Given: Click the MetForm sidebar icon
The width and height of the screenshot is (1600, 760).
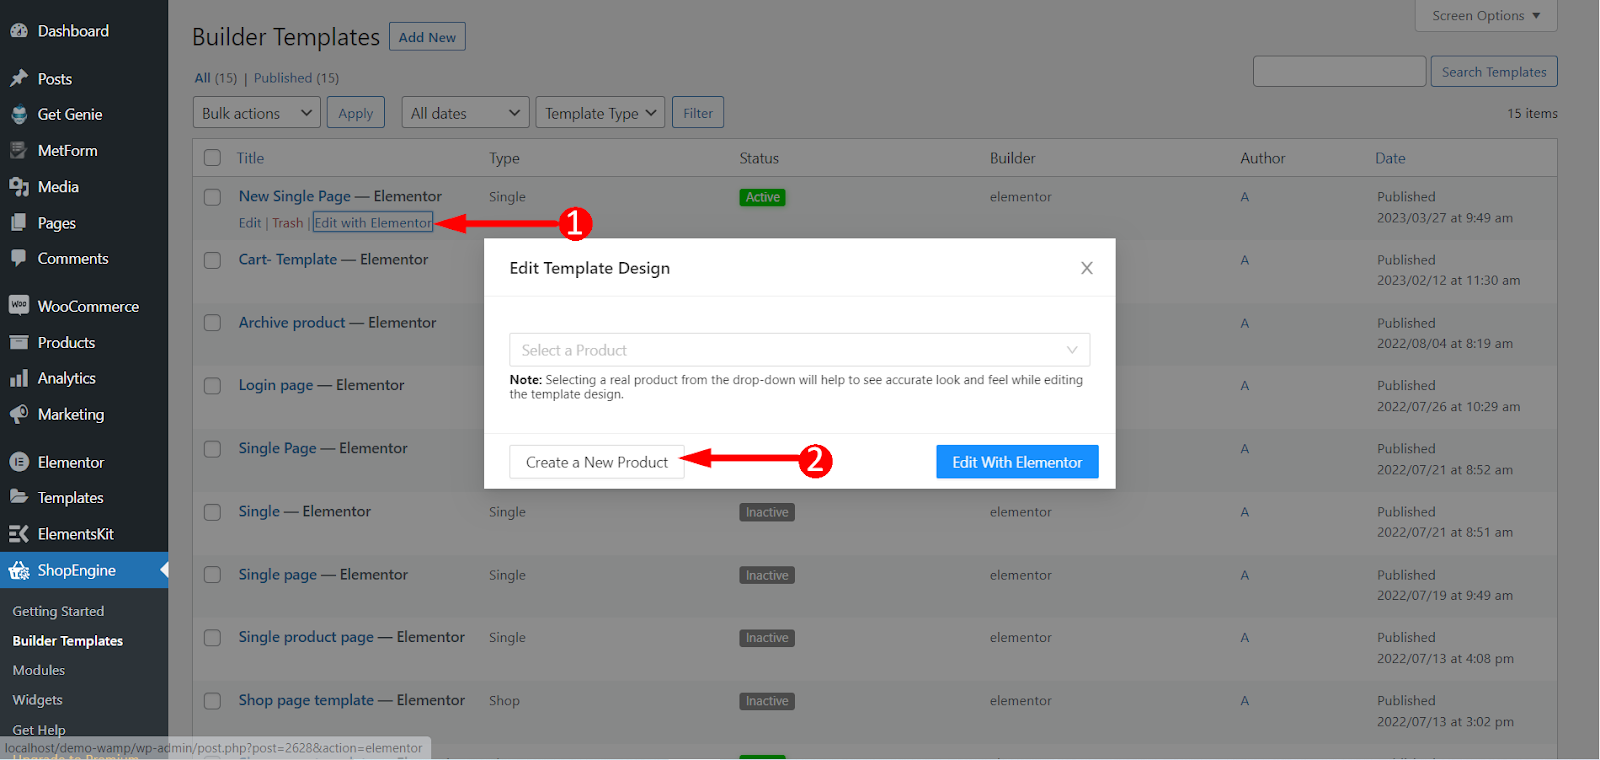Looking at the screenshot, I should click(x=19, y=150).
